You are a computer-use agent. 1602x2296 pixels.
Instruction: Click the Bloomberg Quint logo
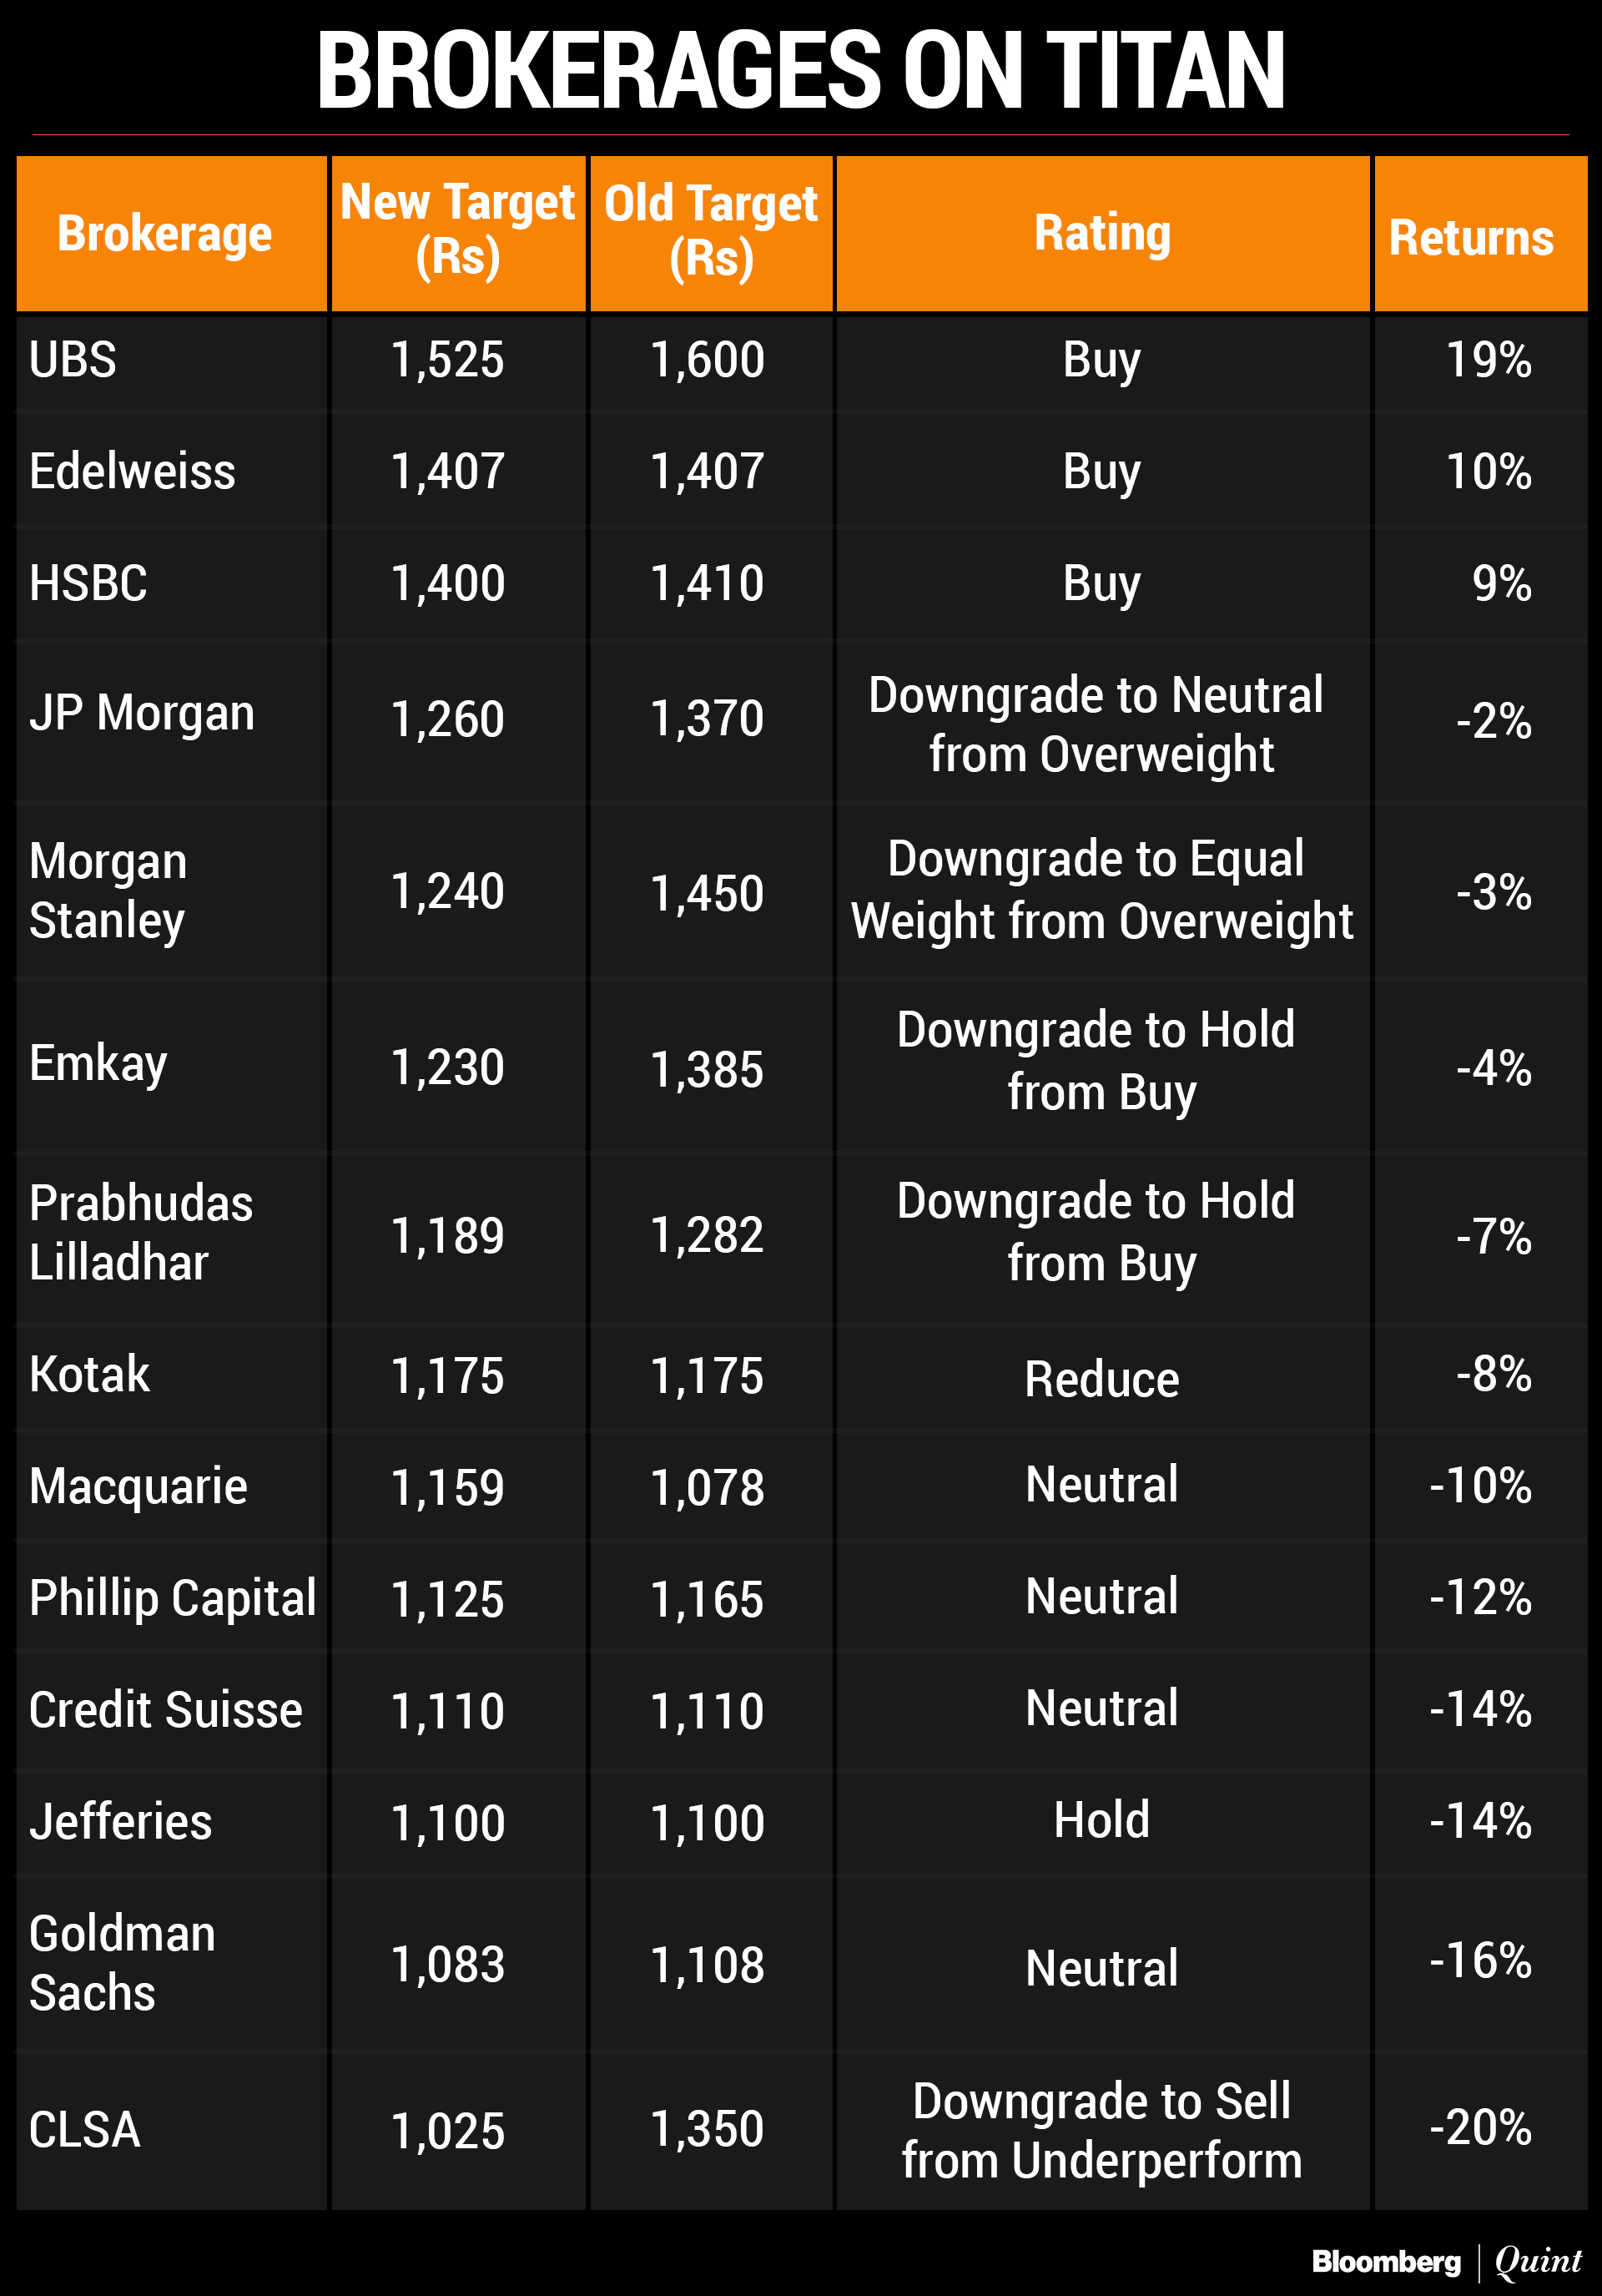click(x=1446, y=2261)
